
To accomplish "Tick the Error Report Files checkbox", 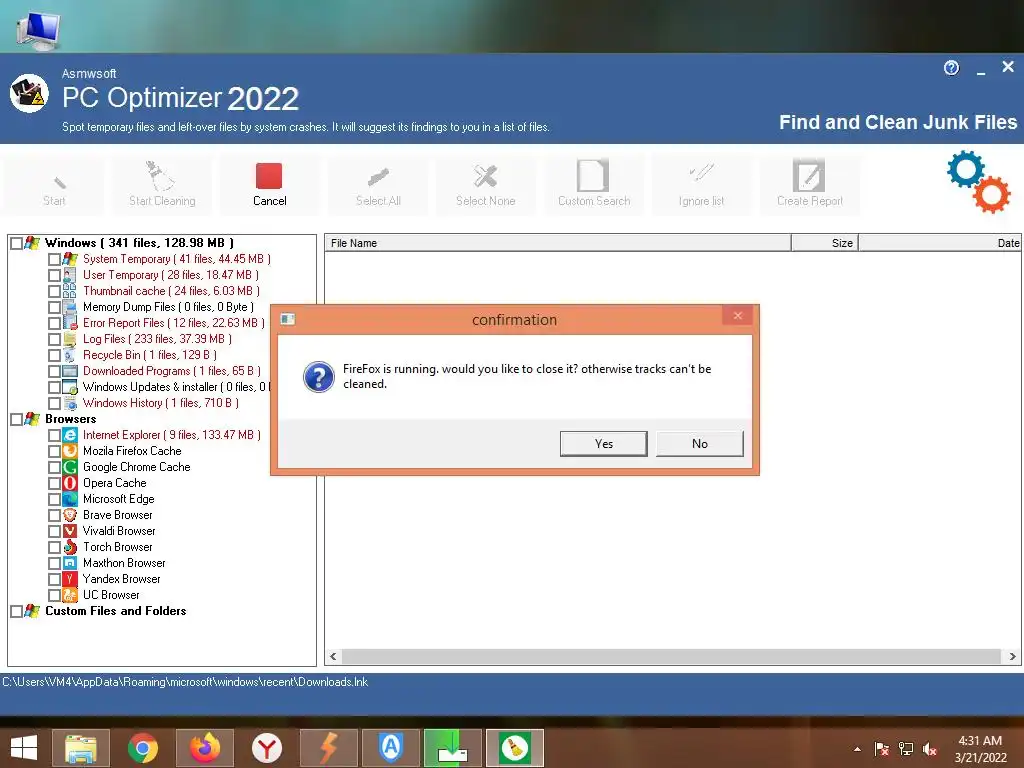I will coord(54,323).
